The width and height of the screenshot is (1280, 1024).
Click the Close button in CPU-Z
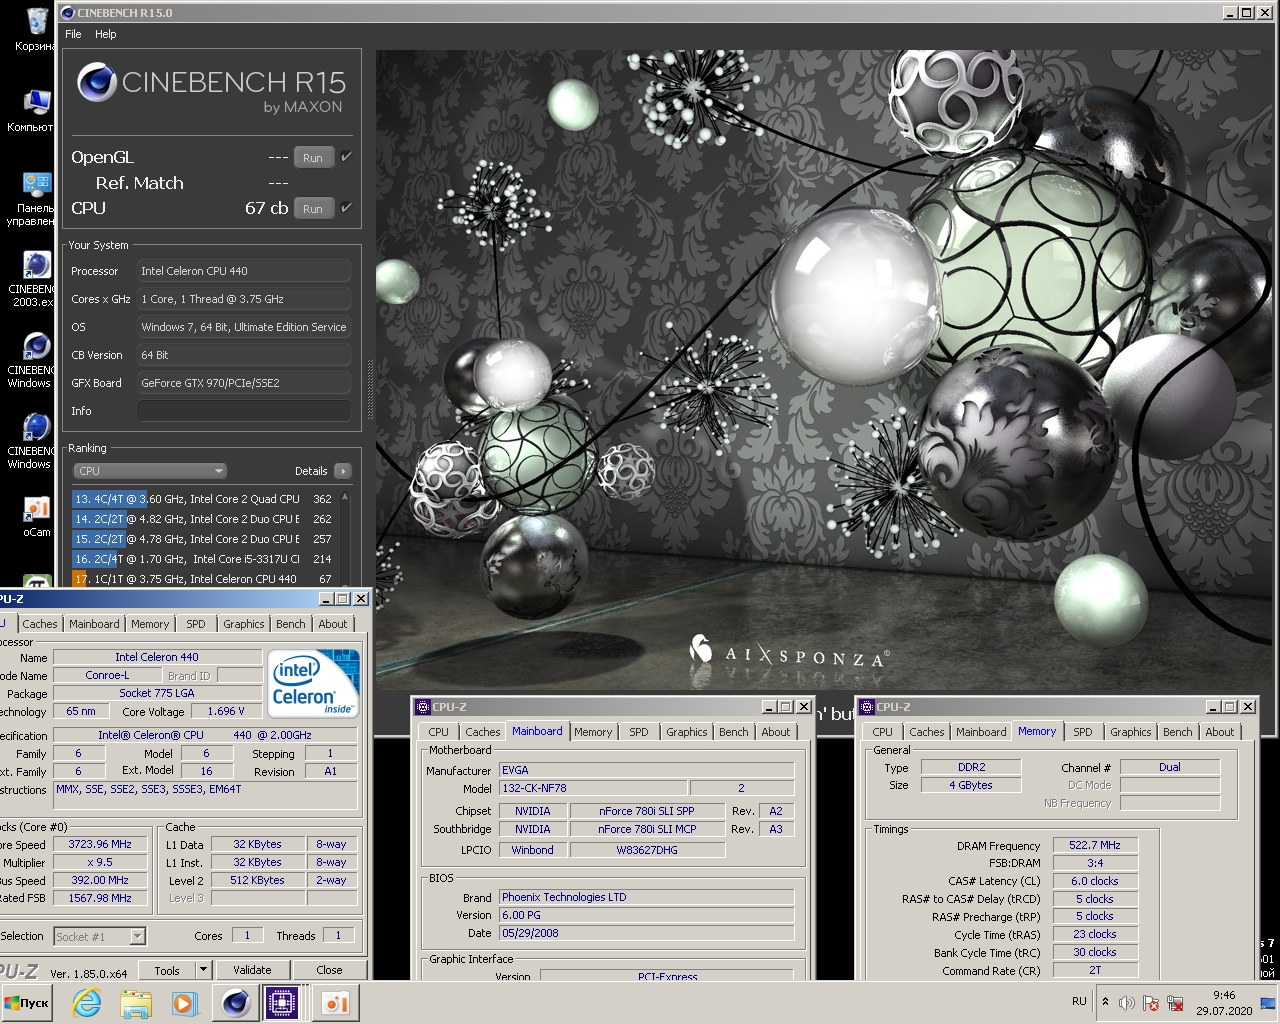pos(329,970)
